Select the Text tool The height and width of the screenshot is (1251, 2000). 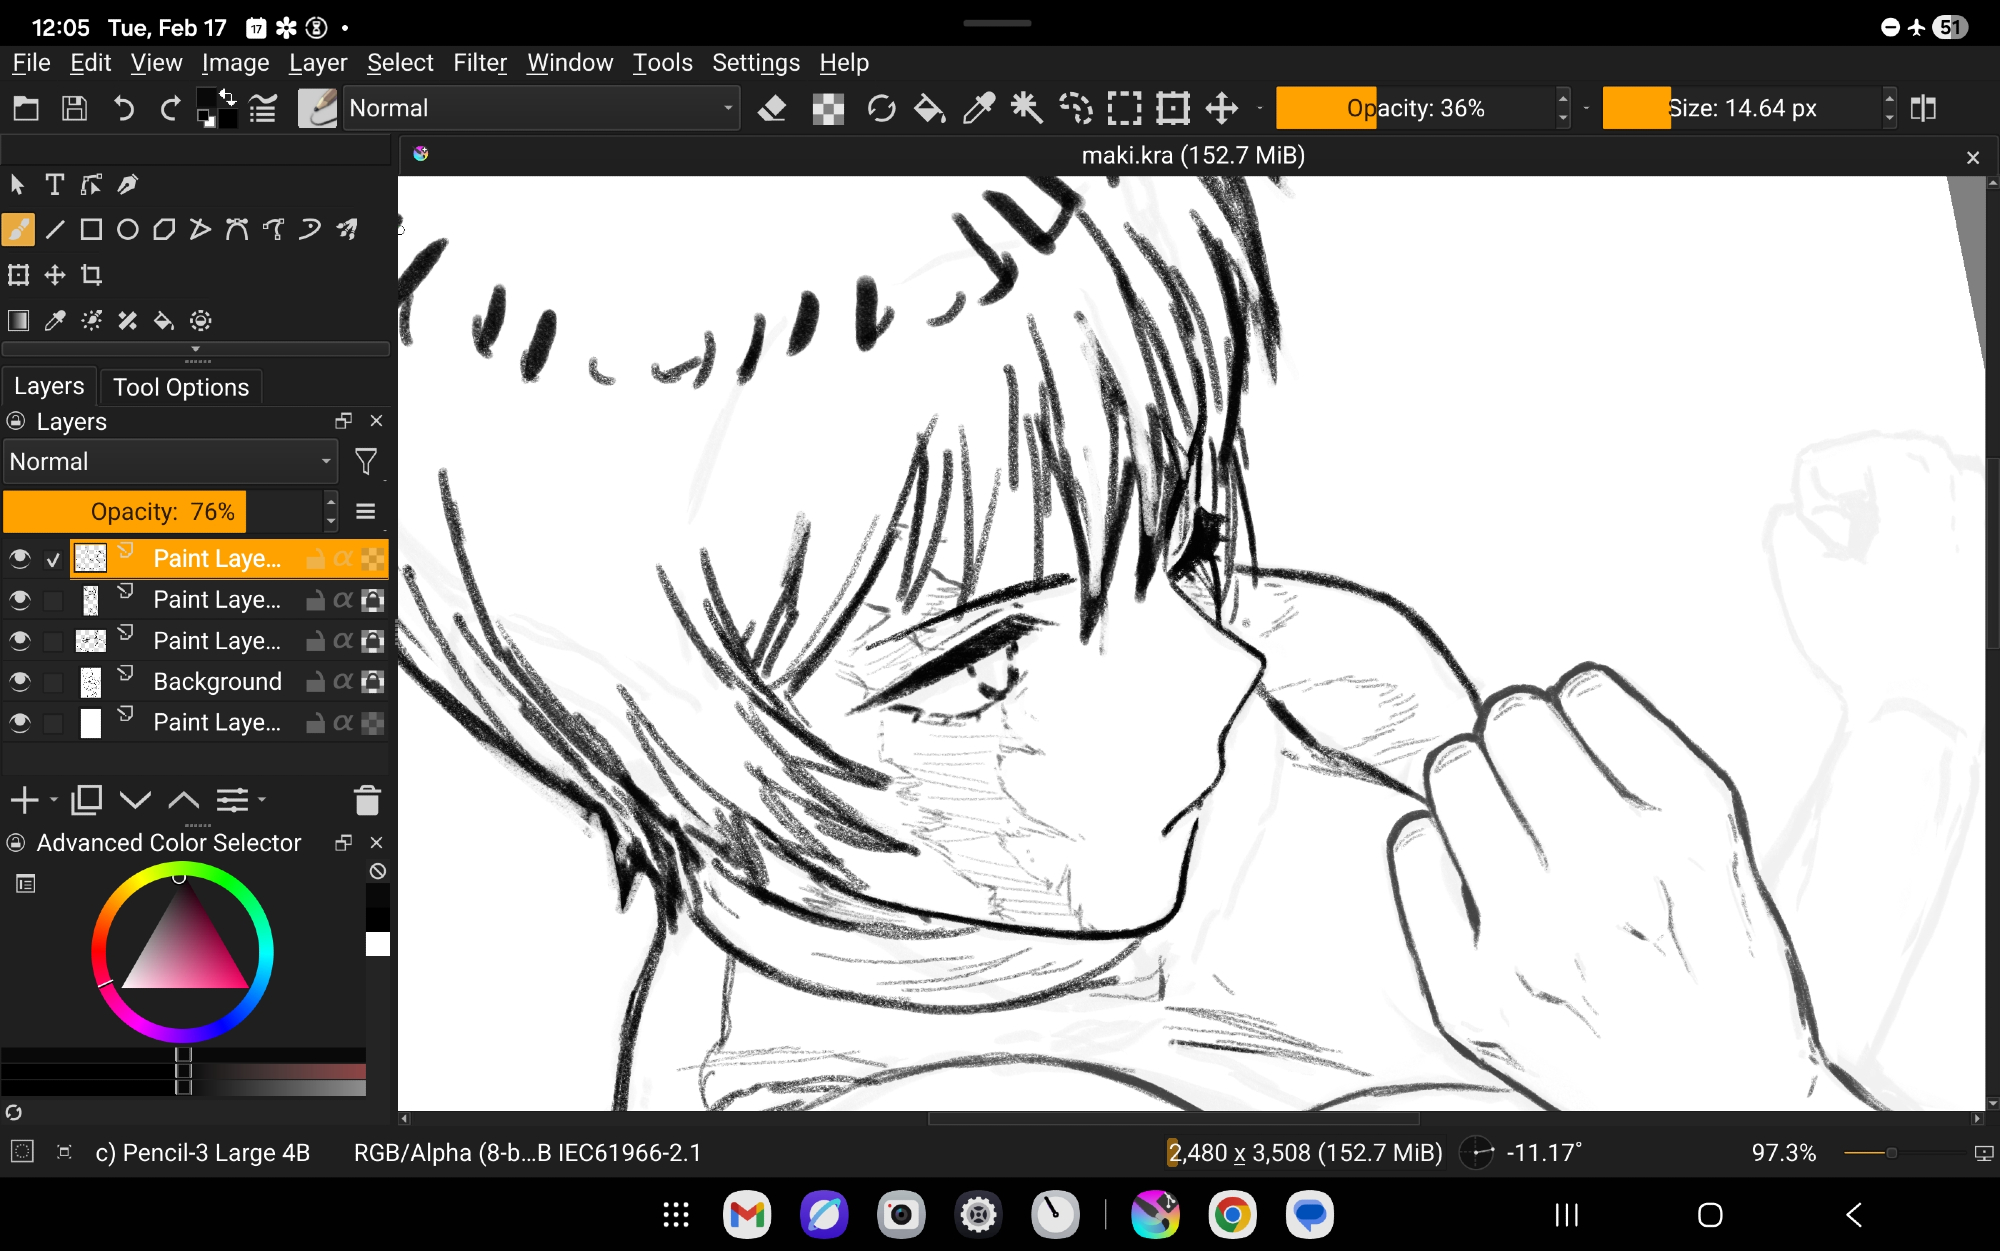click(x=54, y=184)
